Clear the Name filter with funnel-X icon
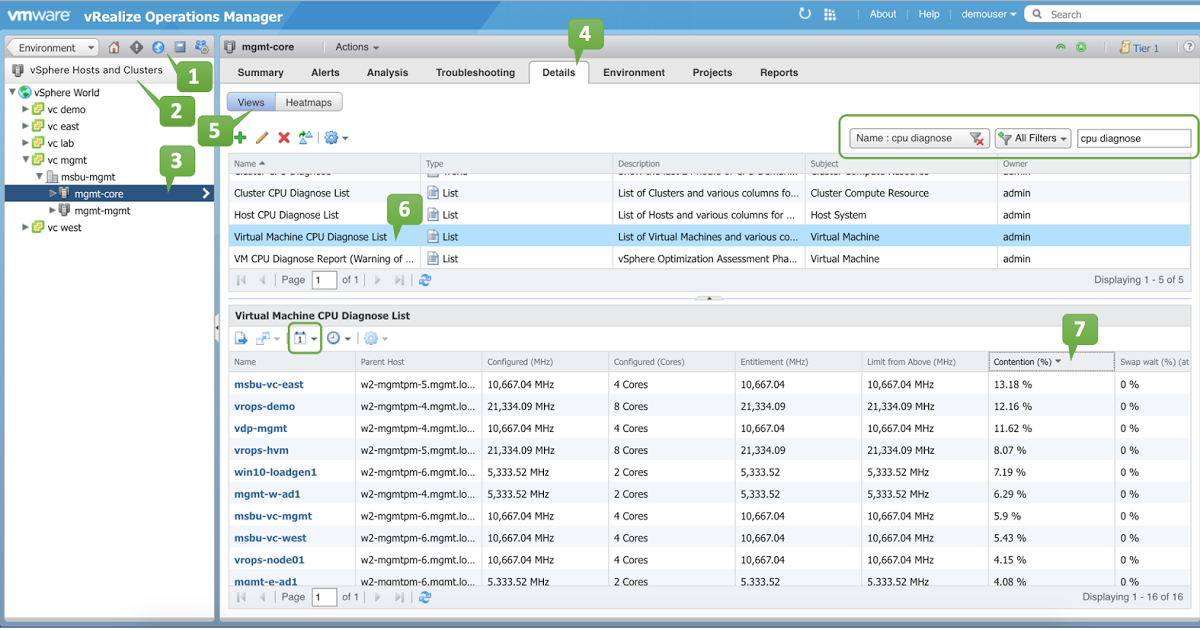 [x=976, y=139]
